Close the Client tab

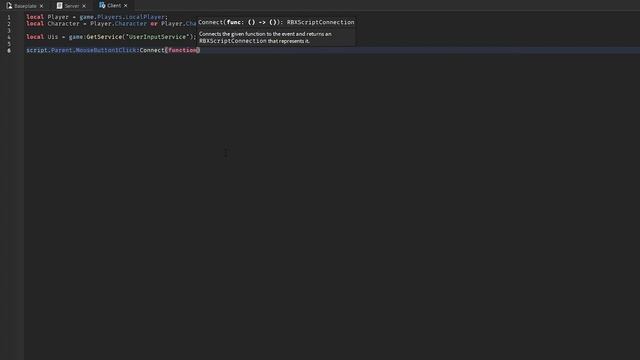tap(126, 6)
